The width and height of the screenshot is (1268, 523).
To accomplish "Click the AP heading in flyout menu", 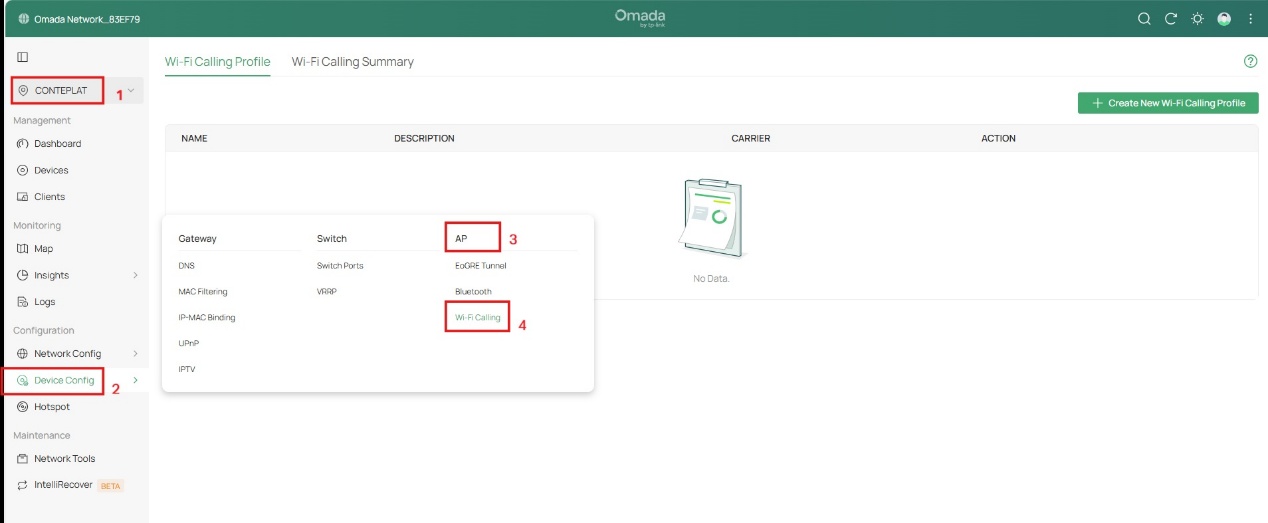I will (461, 239).
